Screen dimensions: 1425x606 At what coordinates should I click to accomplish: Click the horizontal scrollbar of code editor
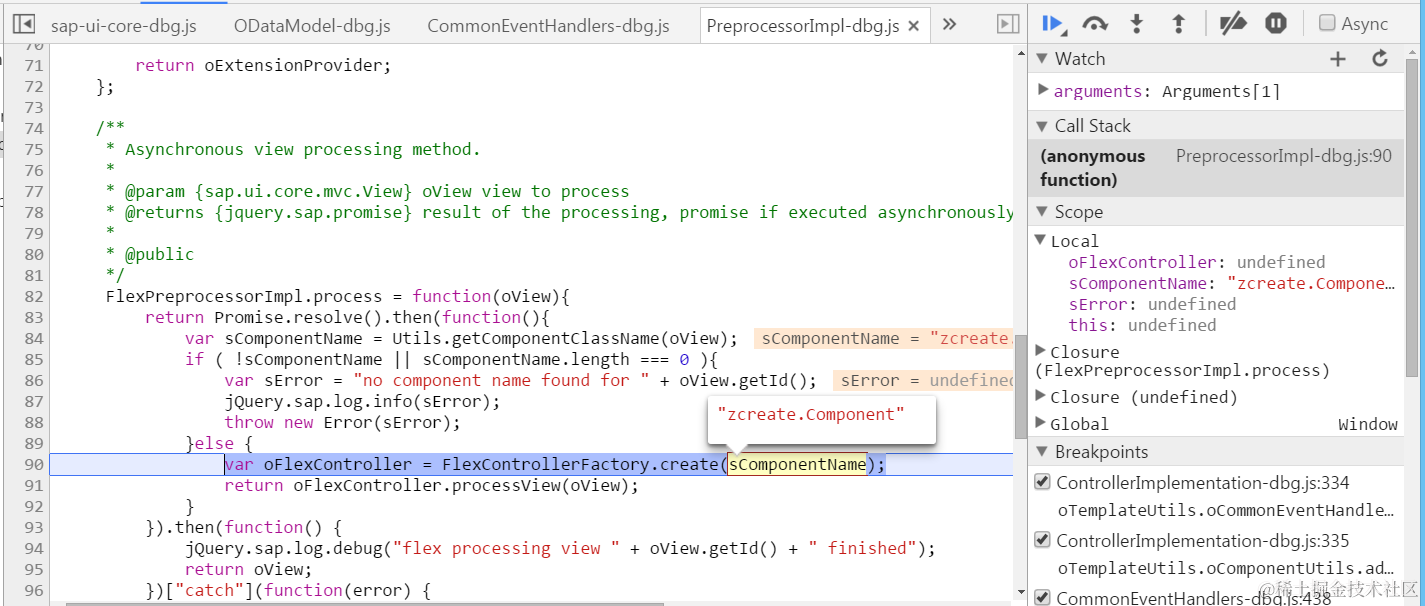(x=364, y=603)
